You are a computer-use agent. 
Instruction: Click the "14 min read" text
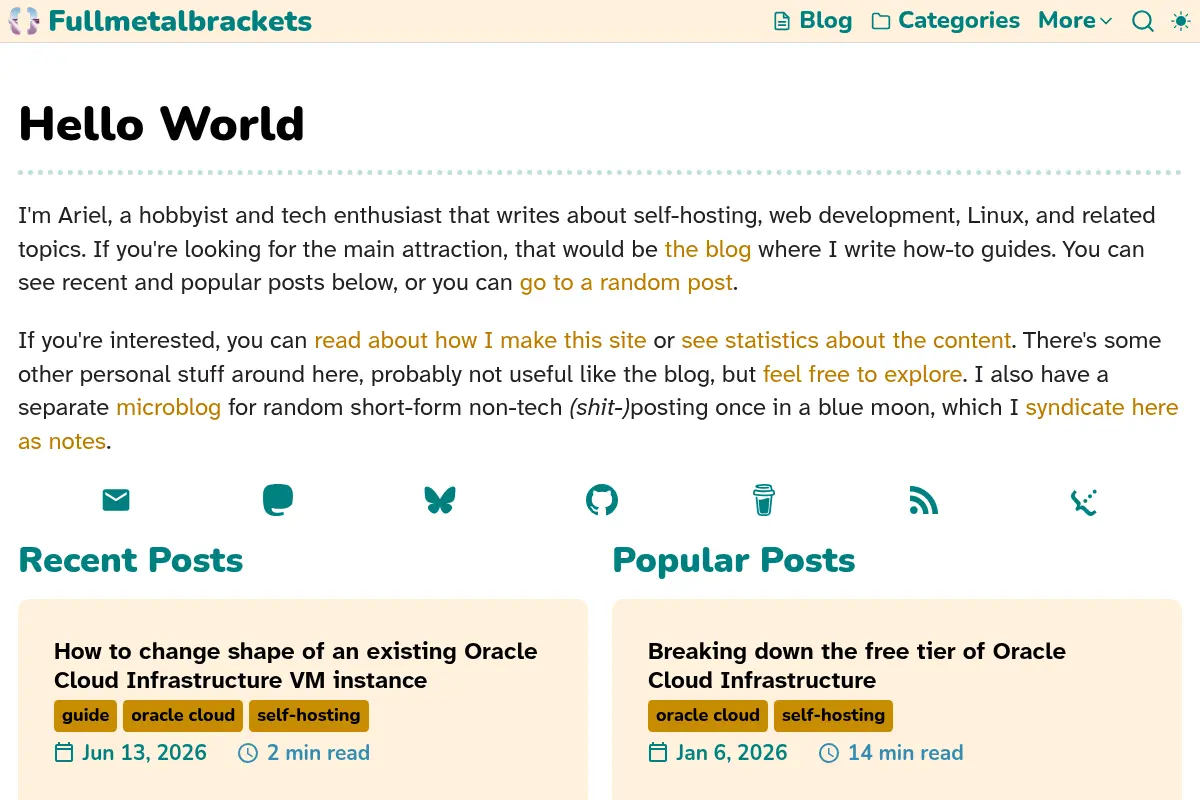(x=906, y=753)
